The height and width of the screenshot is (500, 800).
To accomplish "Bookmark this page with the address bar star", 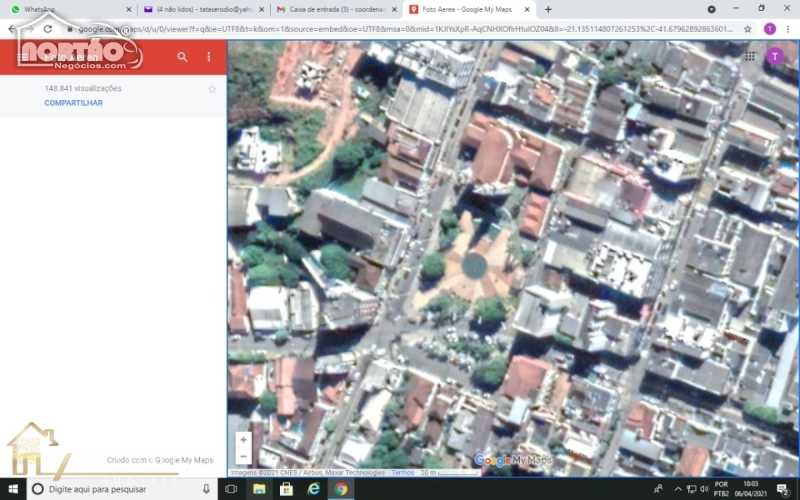I will (747, 29).
